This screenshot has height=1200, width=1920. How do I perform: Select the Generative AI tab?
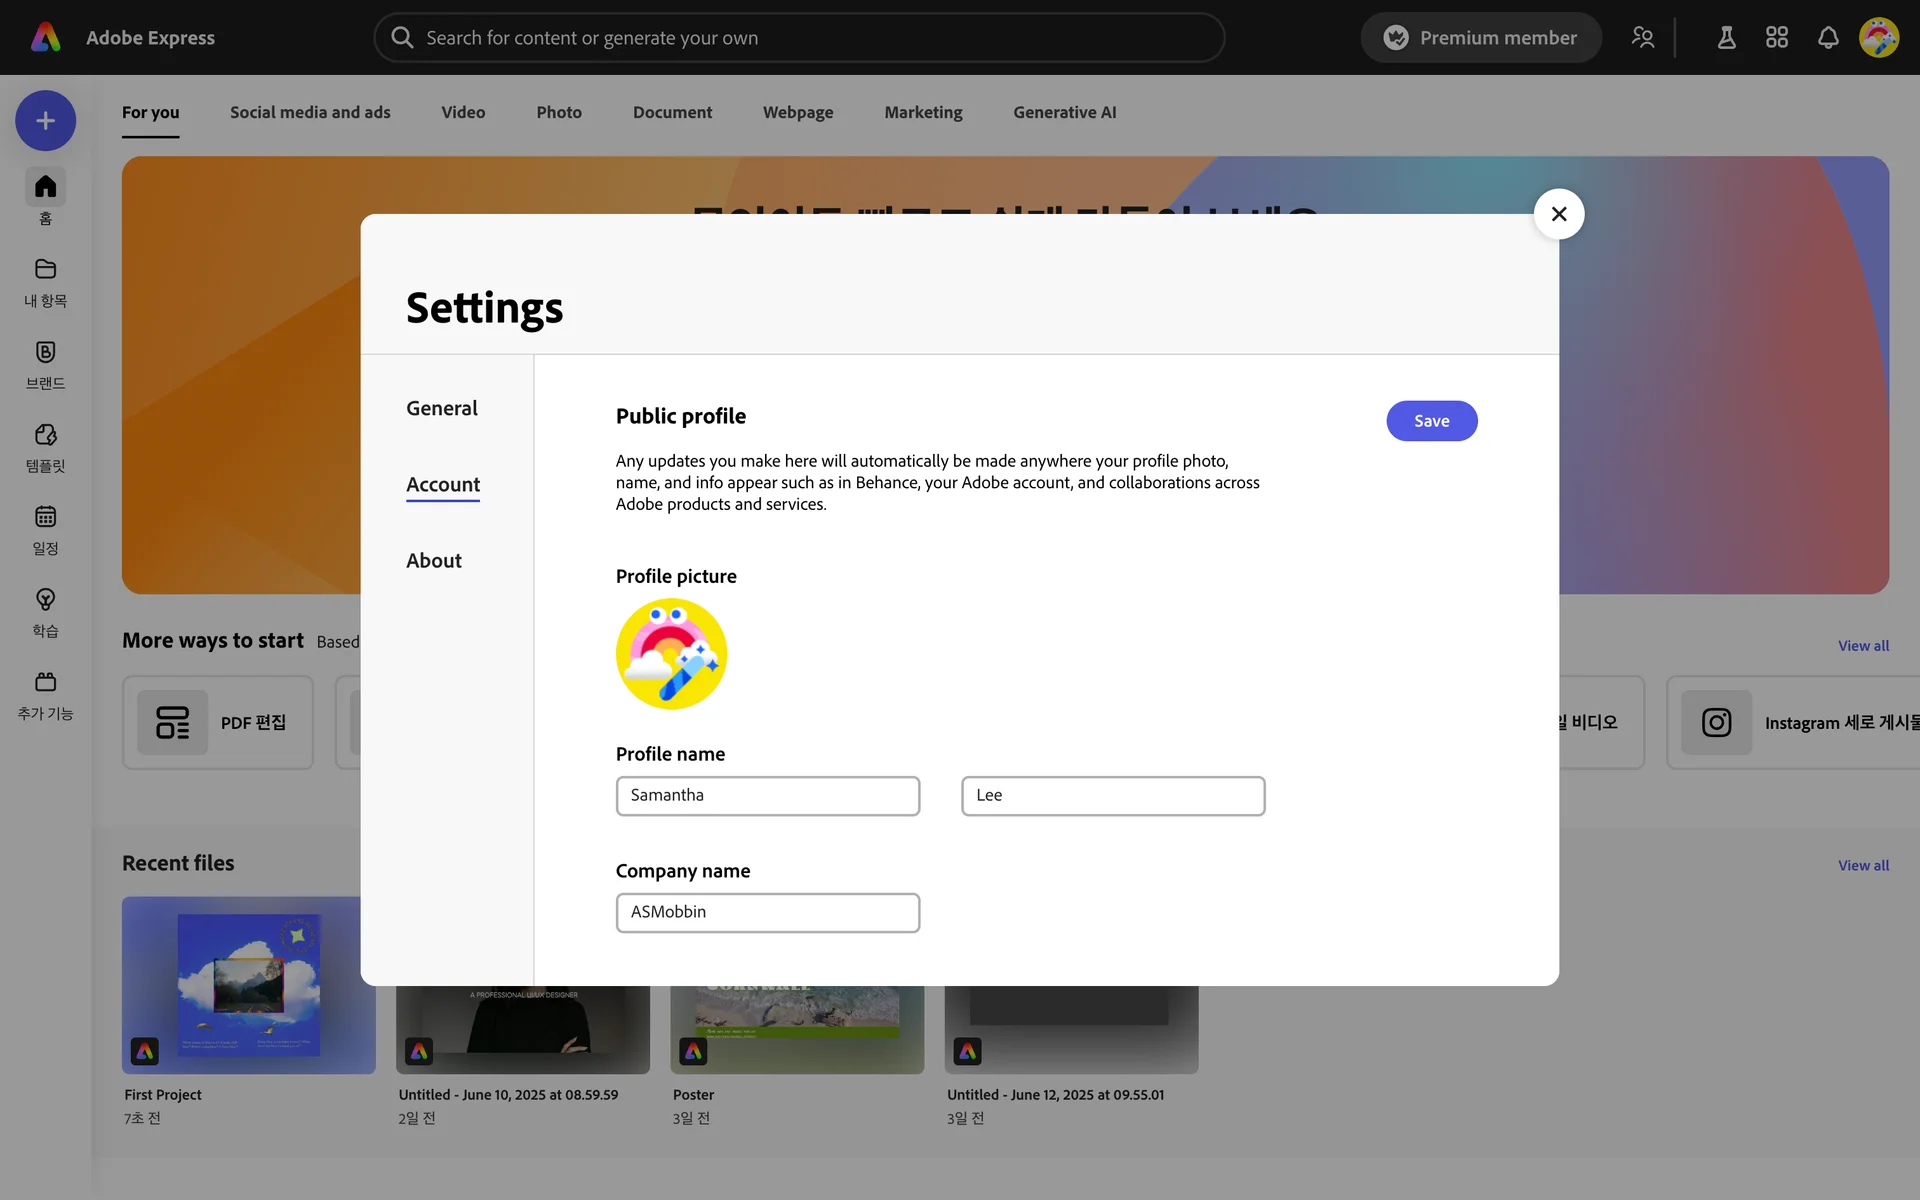(1064, 112)
